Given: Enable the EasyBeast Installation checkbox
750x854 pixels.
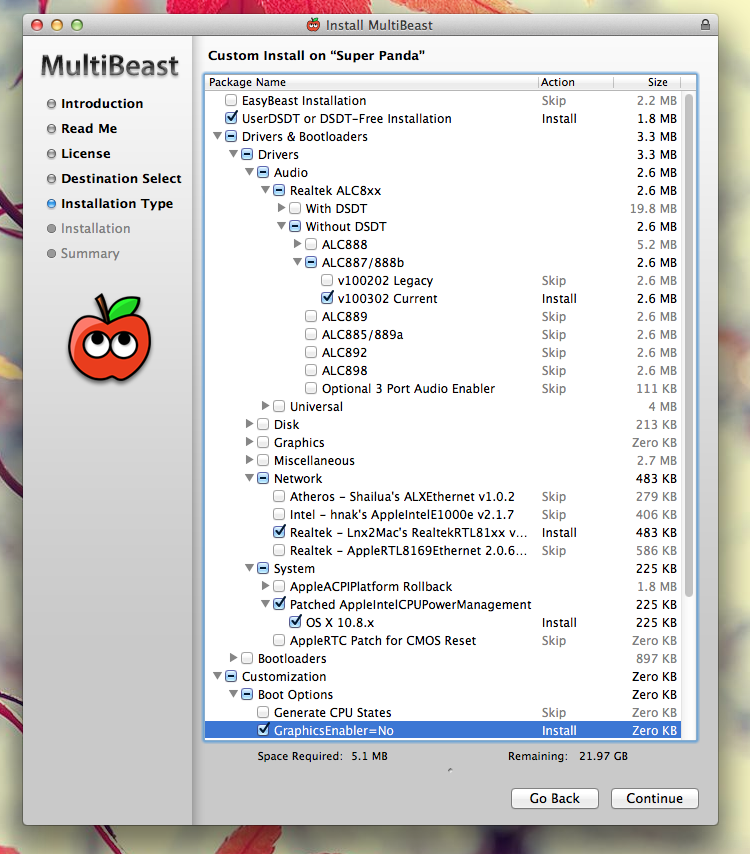Looking at the screenshot, I should (x=231, y=100).
